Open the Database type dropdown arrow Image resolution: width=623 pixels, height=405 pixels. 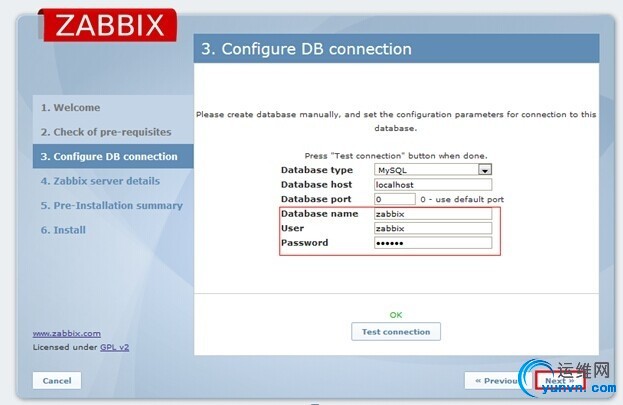485,170
